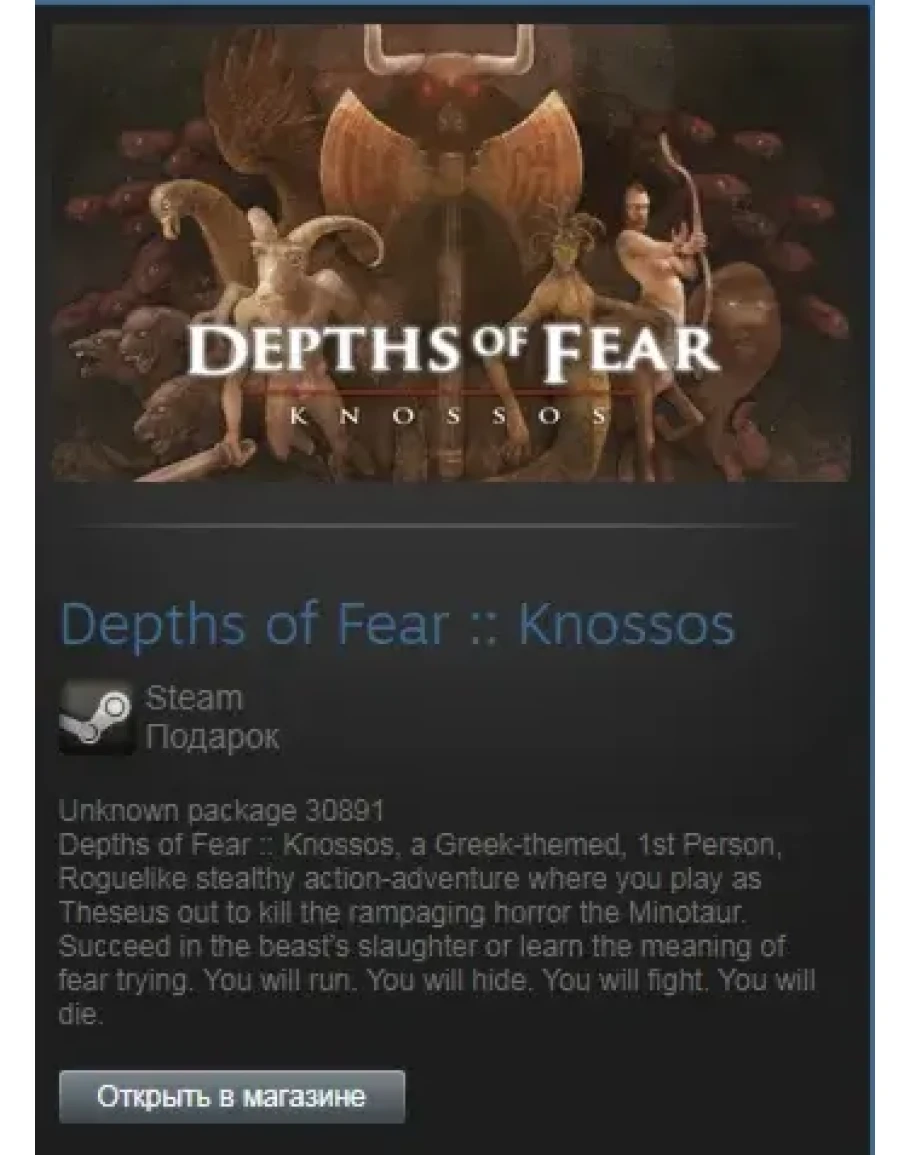Click the KNOSSOS subtitle in the banner

449,416
